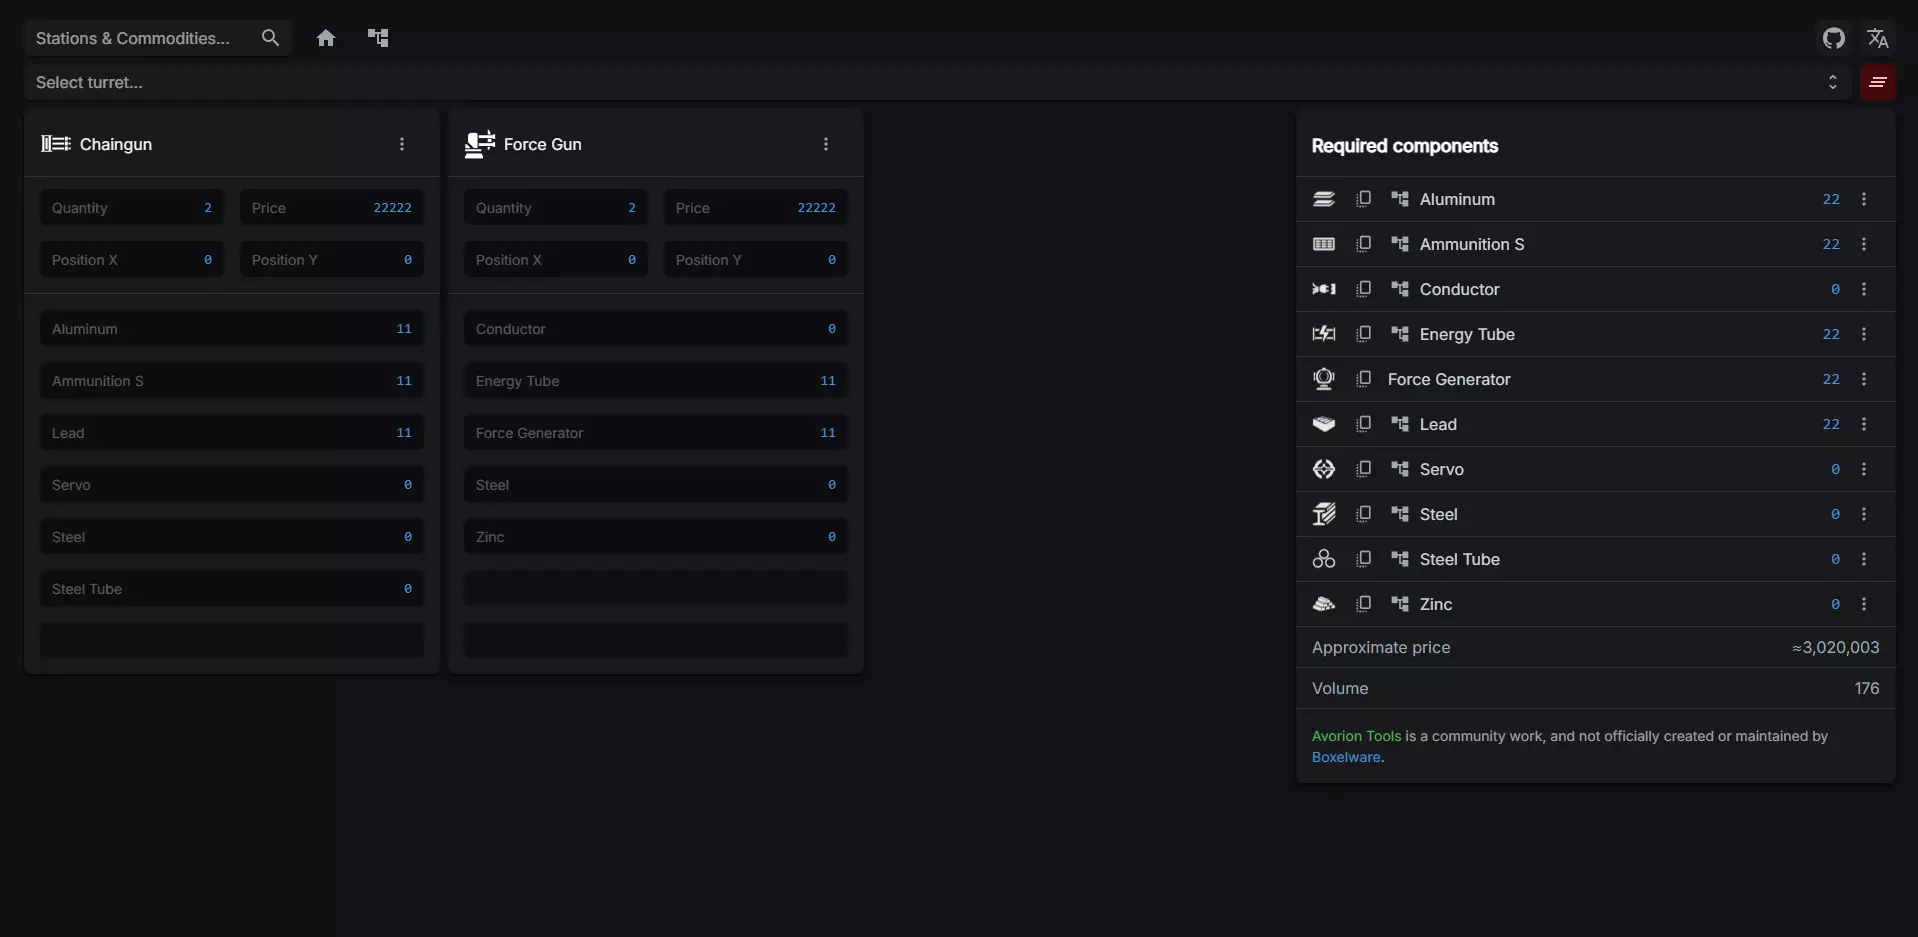The width and height of the screenshot is (1918, 937).
Task: Focus the Stations & Commodities search field
Action: tap(140, 38)
